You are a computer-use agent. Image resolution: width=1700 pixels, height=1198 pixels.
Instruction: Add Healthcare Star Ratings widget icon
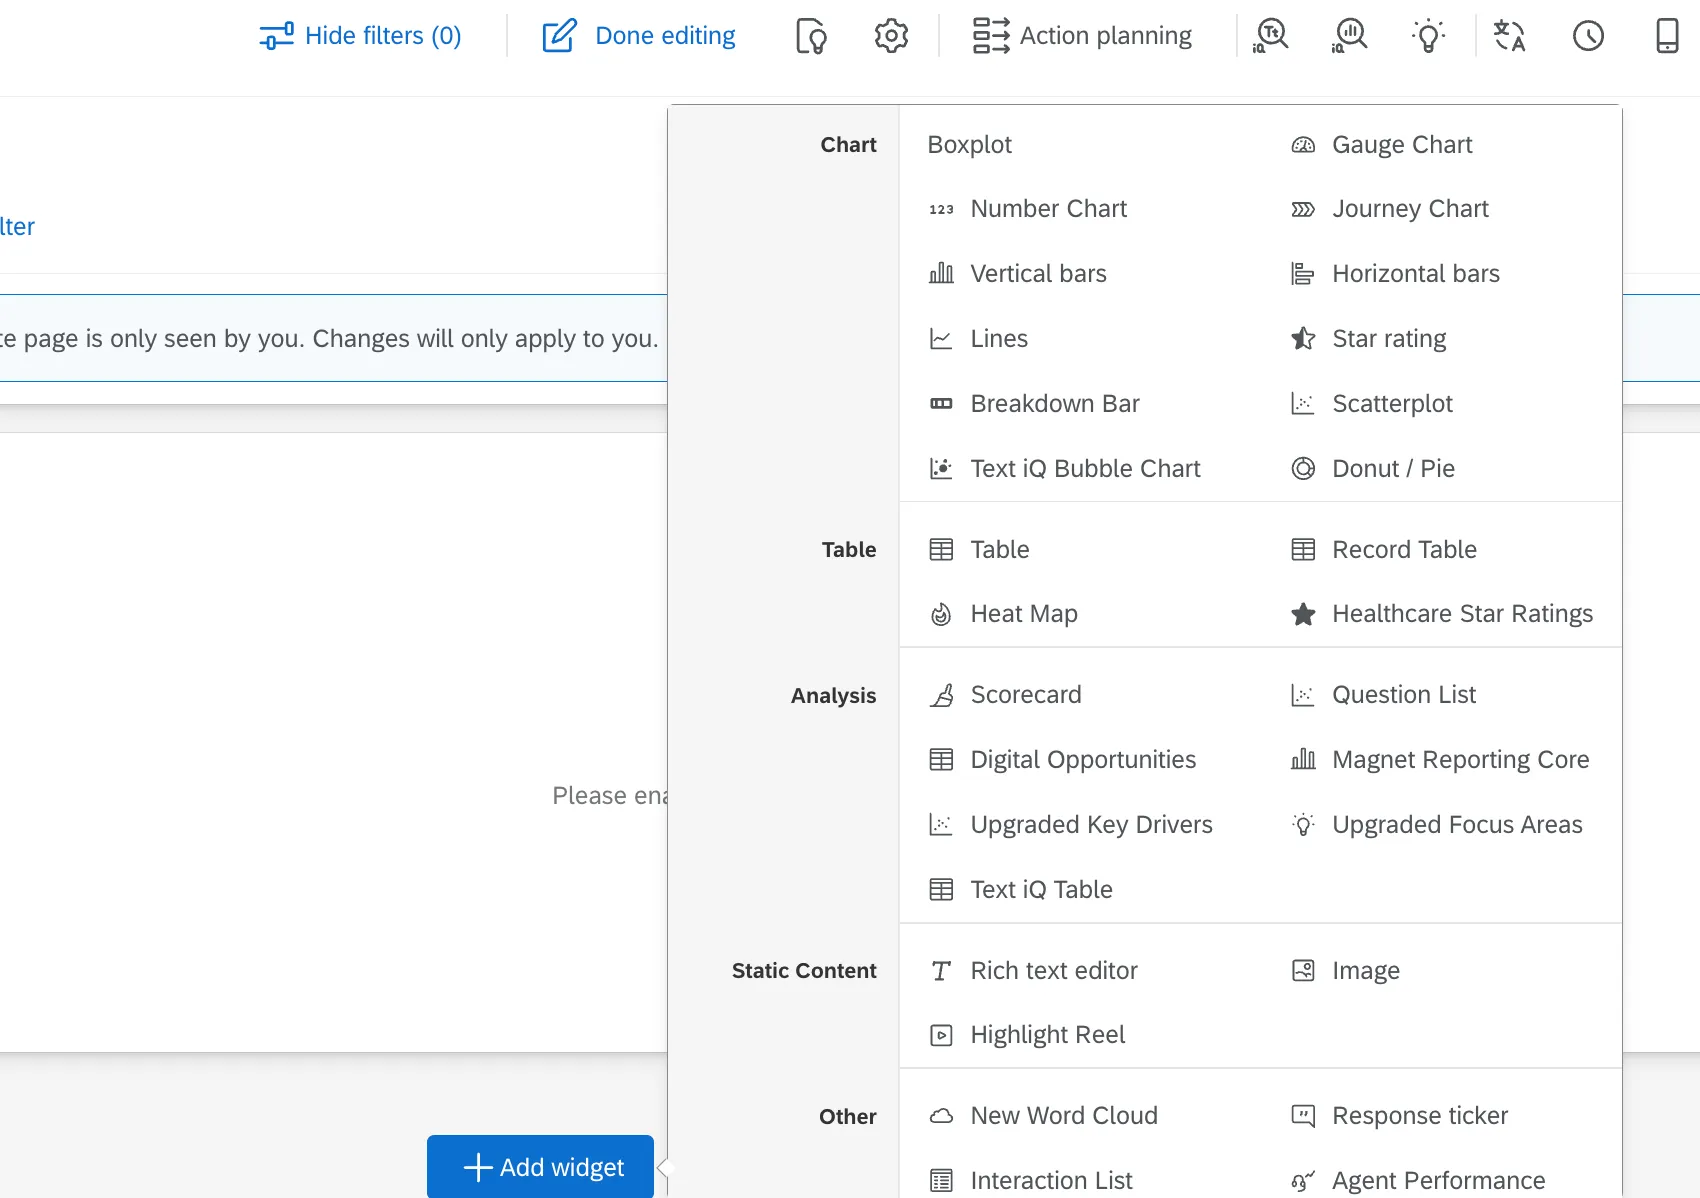pyautogui.click(x=1303, y=614)
